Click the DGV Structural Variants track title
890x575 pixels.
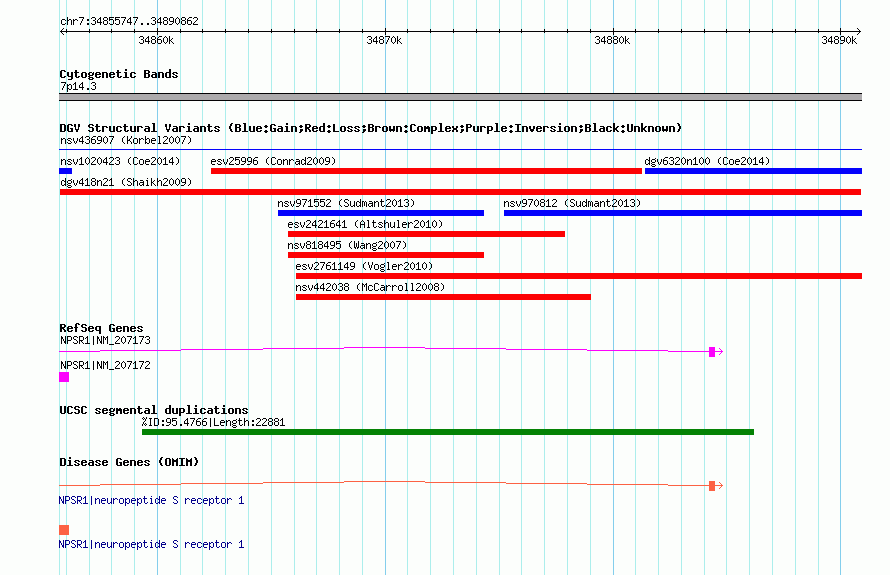(x=371, y=128)
